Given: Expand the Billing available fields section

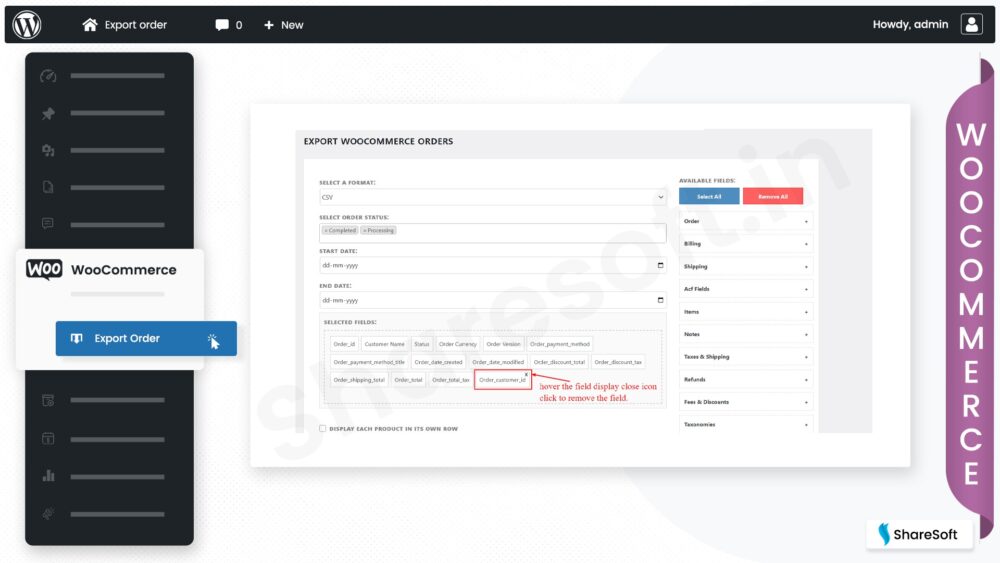Looking at the screenshot, I should coord(746,244).
